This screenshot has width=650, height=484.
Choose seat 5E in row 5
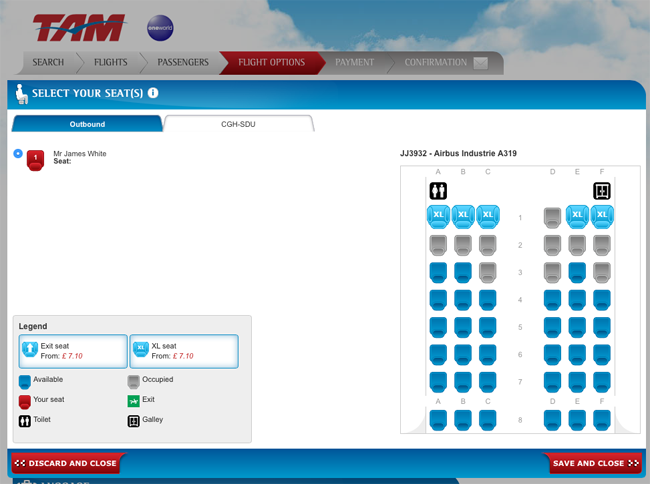(x=577, y=327)
